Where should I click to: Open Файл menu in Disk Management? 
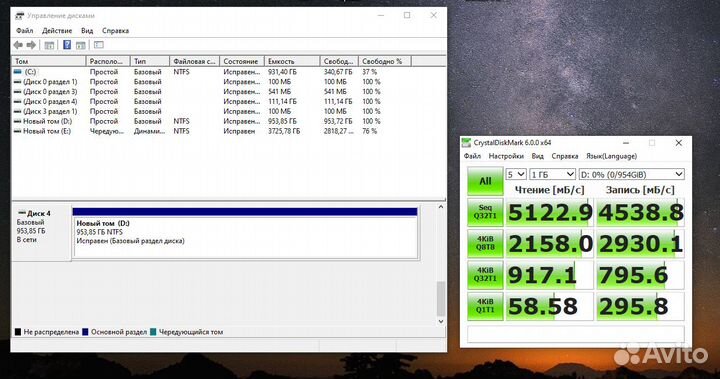(x=24, y=31)
